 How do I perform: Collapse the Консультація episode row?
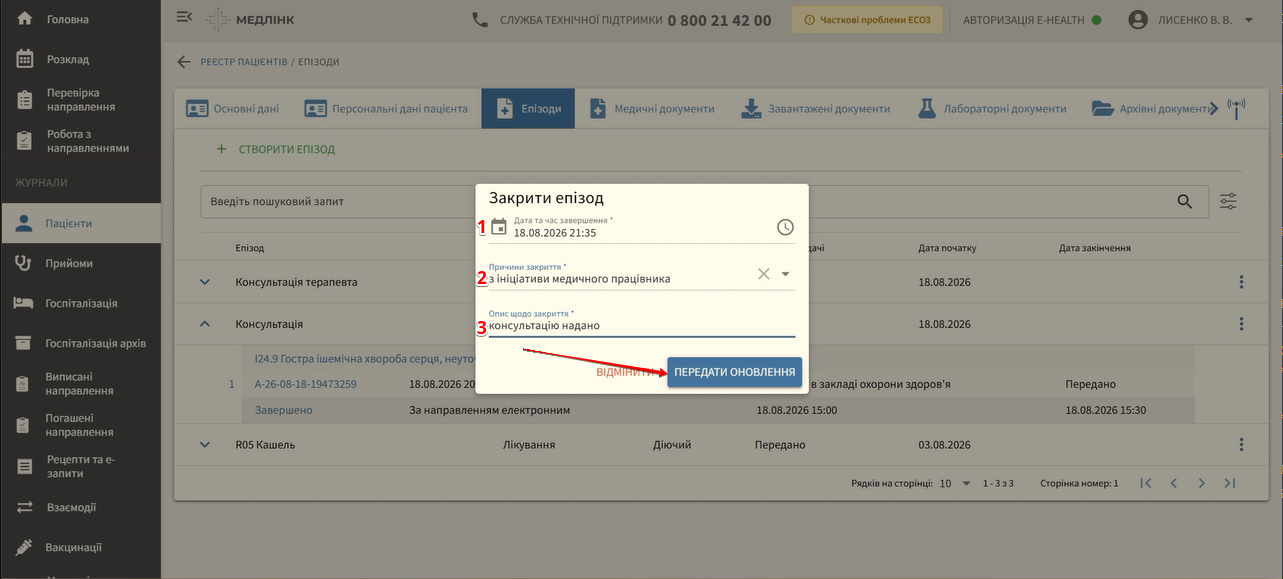205,324
